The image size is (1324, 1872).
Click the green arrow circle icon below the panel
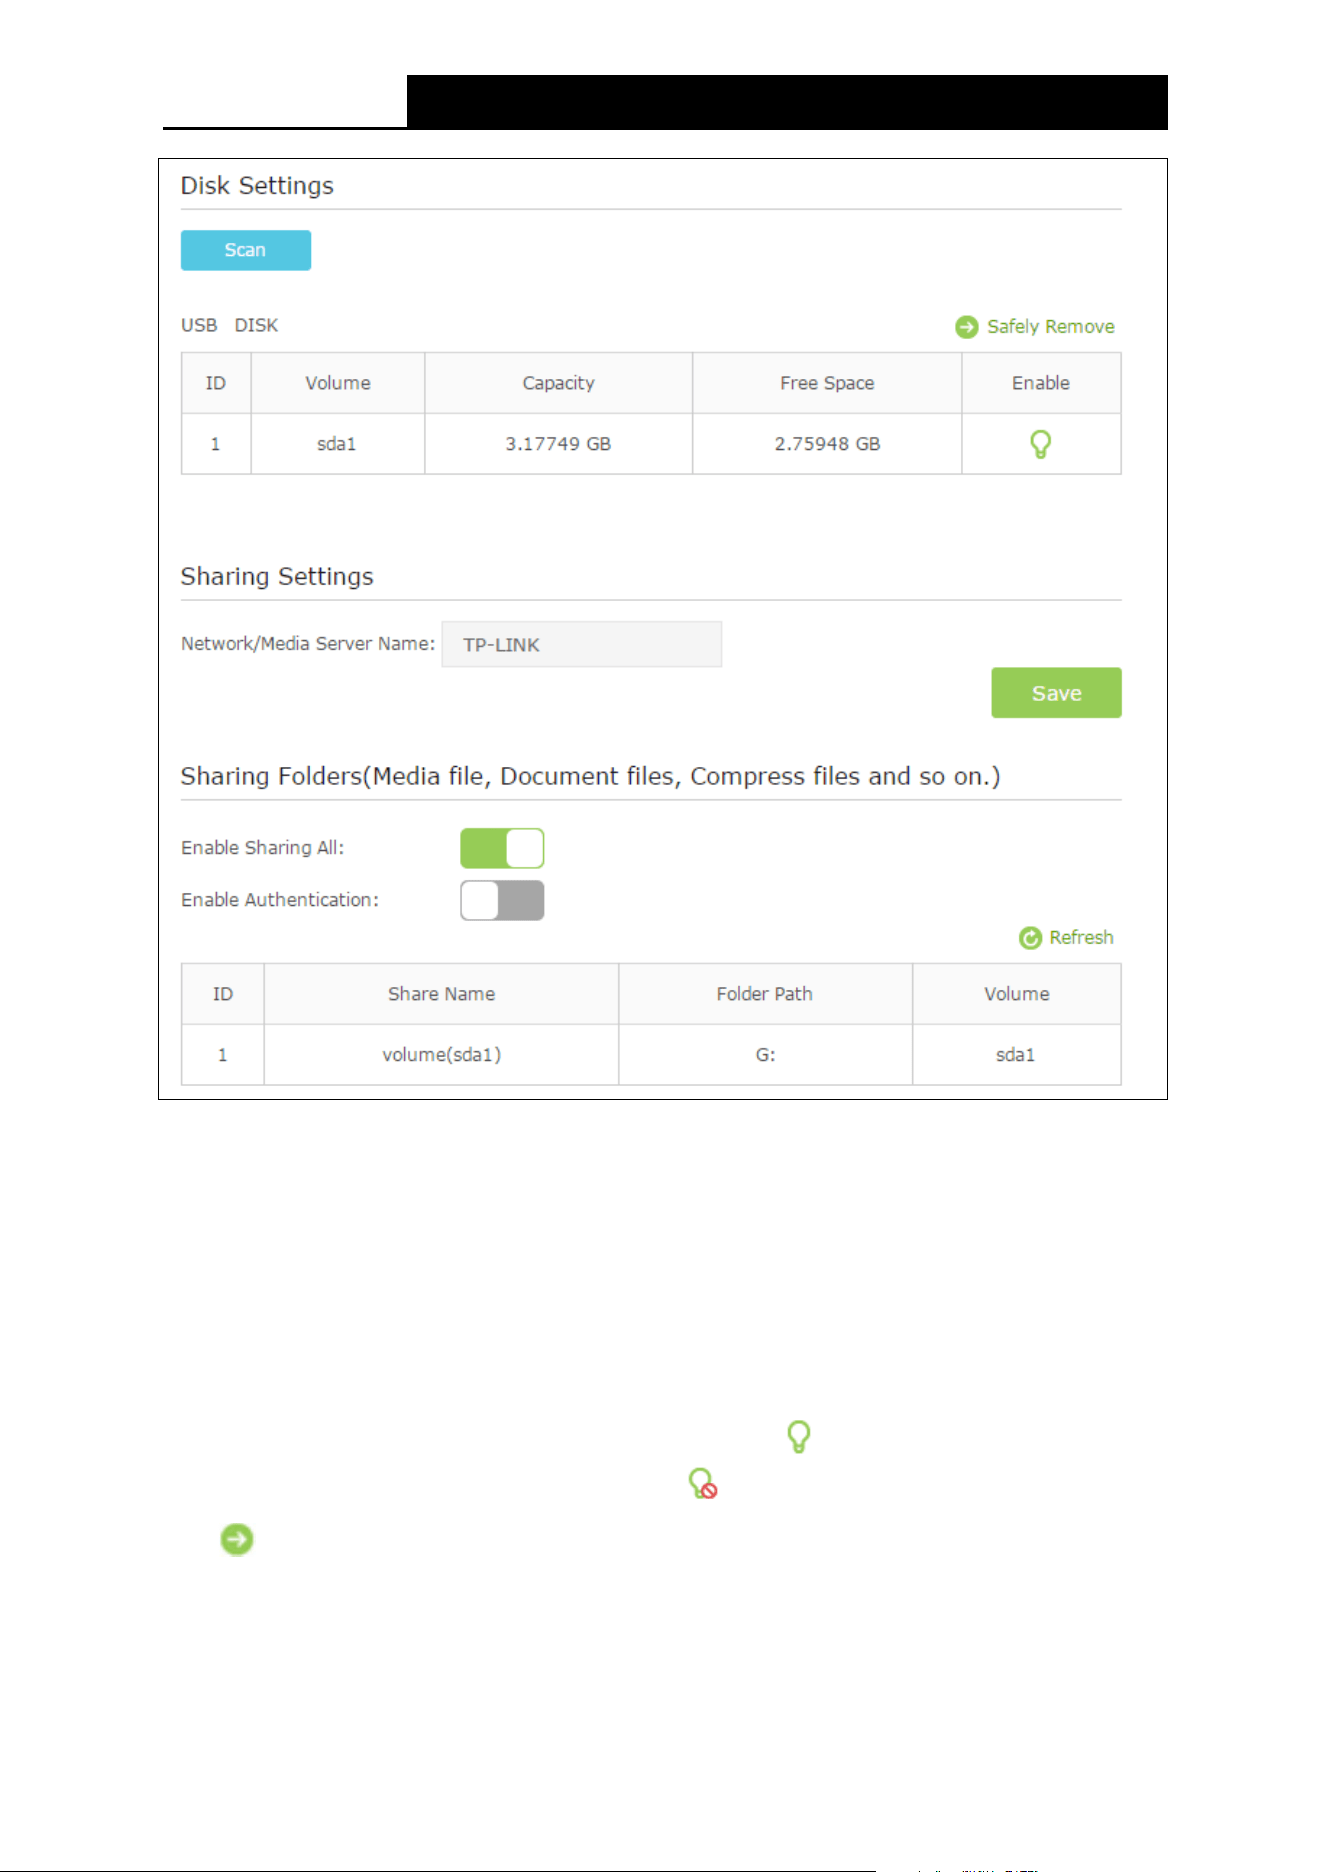coord(237,1539)
